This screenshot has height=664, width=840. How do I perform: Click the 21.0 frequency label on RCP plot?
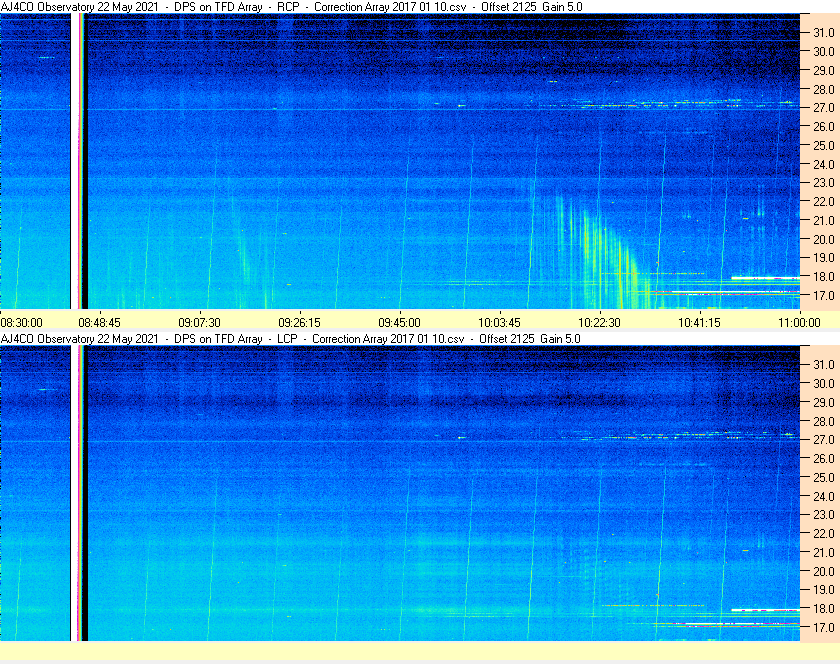coord(824,220)
